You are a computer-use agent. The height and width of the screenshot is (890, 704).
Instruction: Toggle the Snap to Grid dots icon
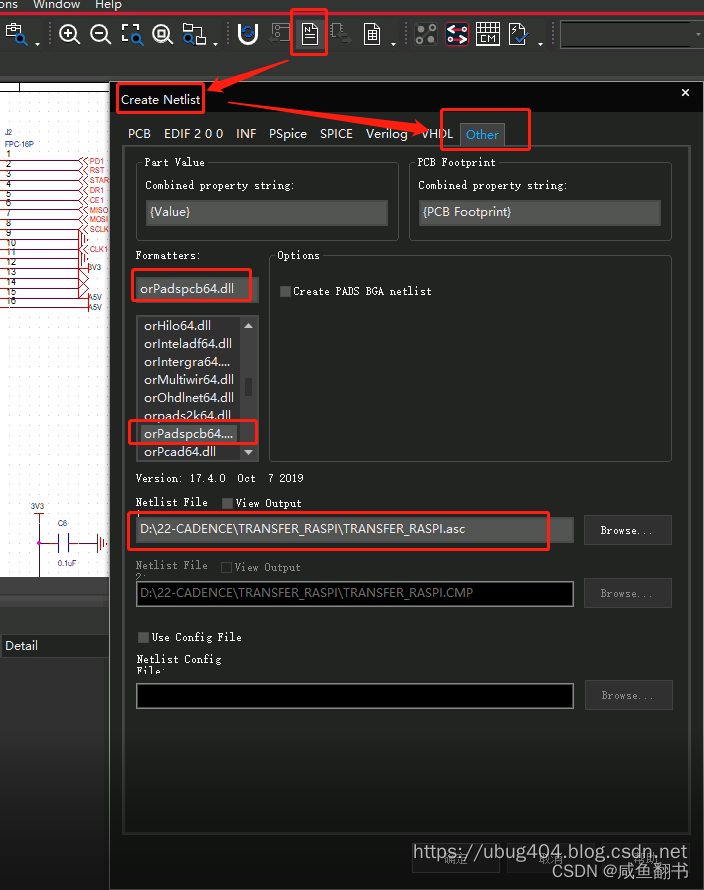point(426,34)
